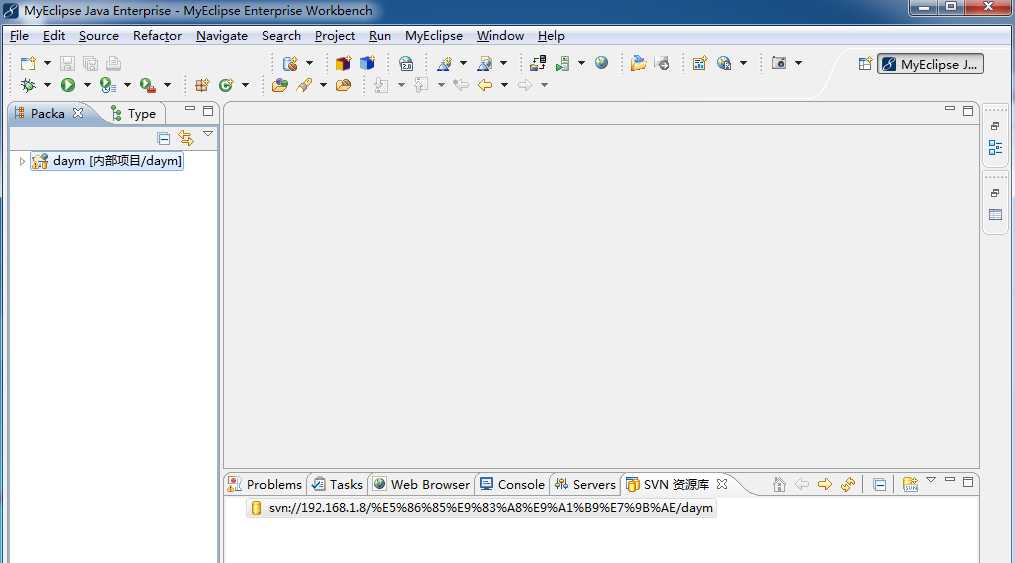Open the Search flashlight dropdown arrow

pyautogui.click(x=323, y=85)
